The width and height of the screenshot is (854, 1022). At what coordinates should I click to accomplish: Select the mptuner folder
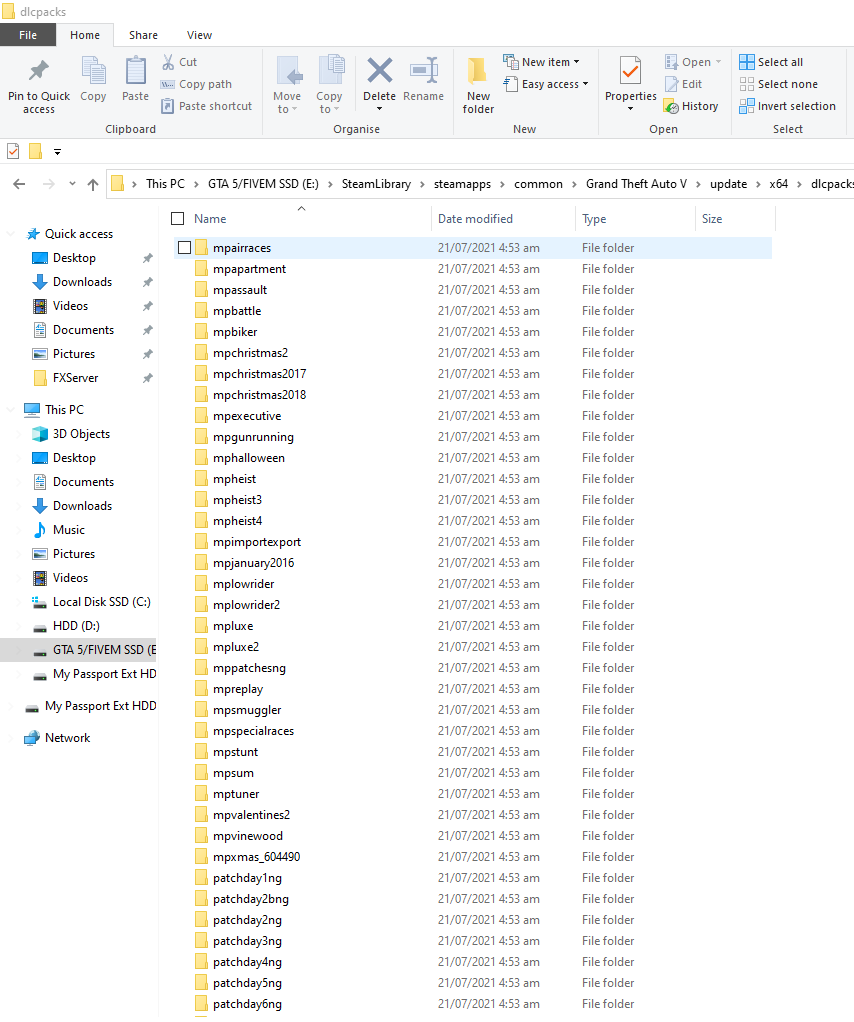point(236,794)
